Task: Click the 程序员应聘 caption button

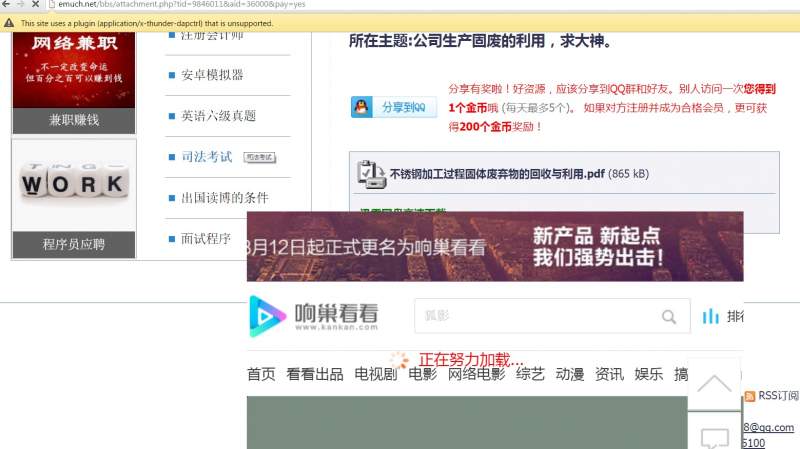Action: (x=74, y=244)
